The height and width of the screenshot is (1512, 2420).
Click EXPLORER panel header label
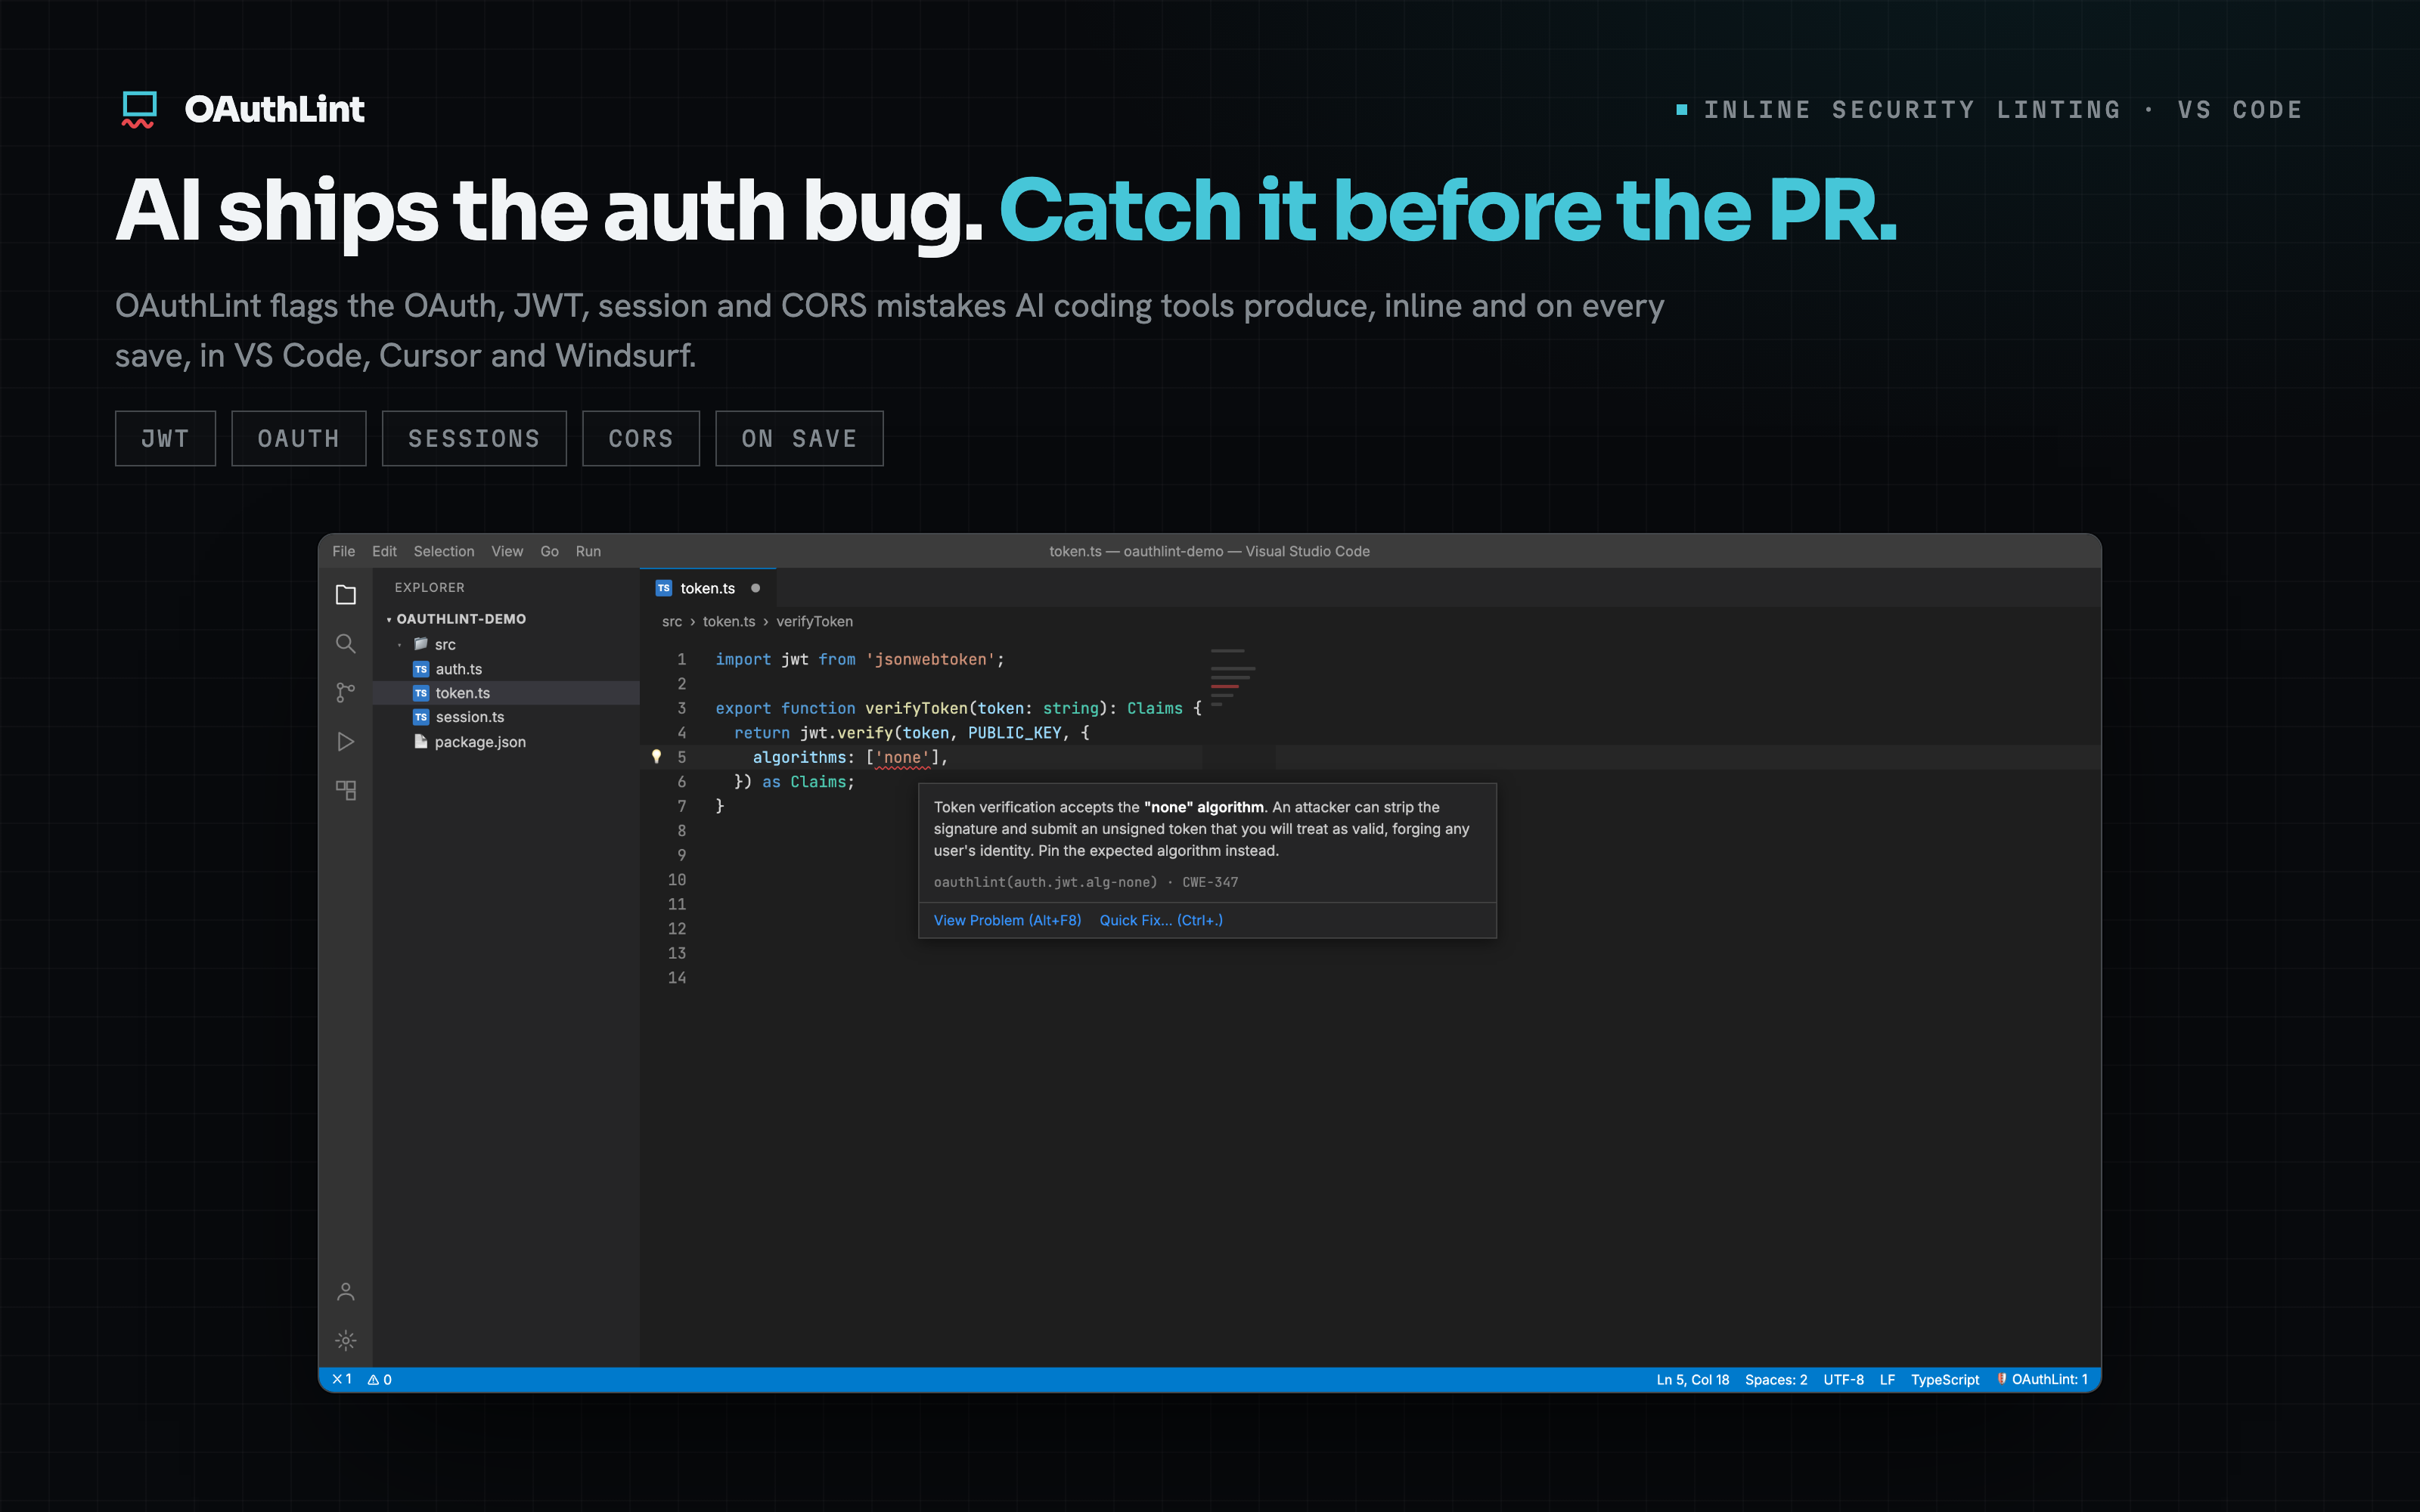(429, 587)
